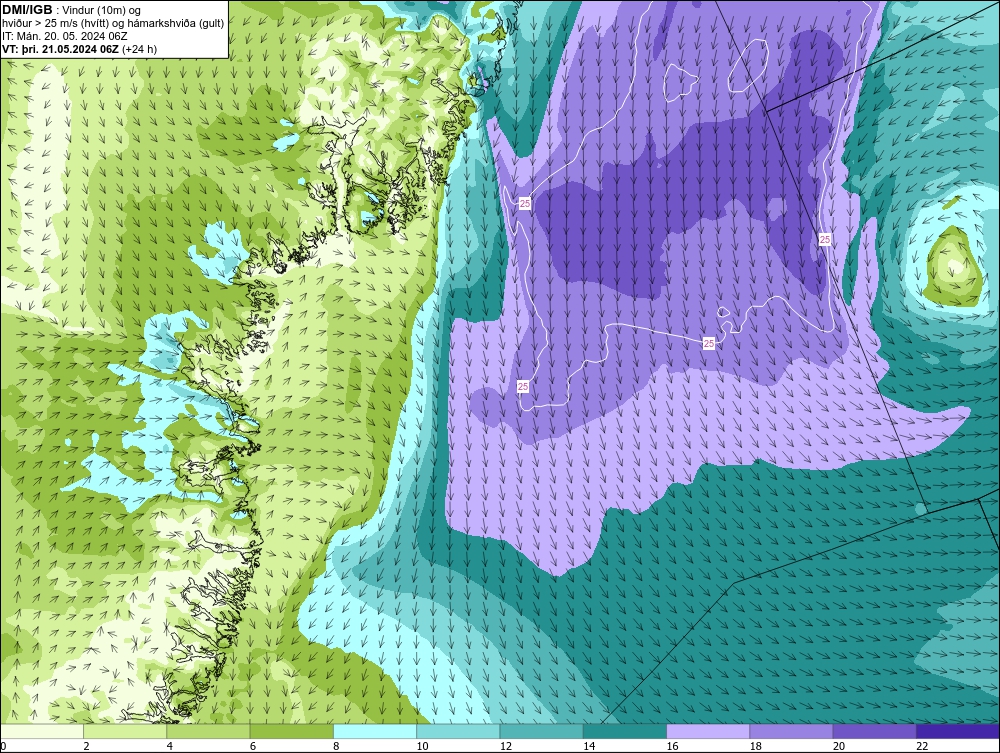The width and height of the screenshot is (1000, 753).
Task: Click the legend scale value 12
Action: coord(506,747)
